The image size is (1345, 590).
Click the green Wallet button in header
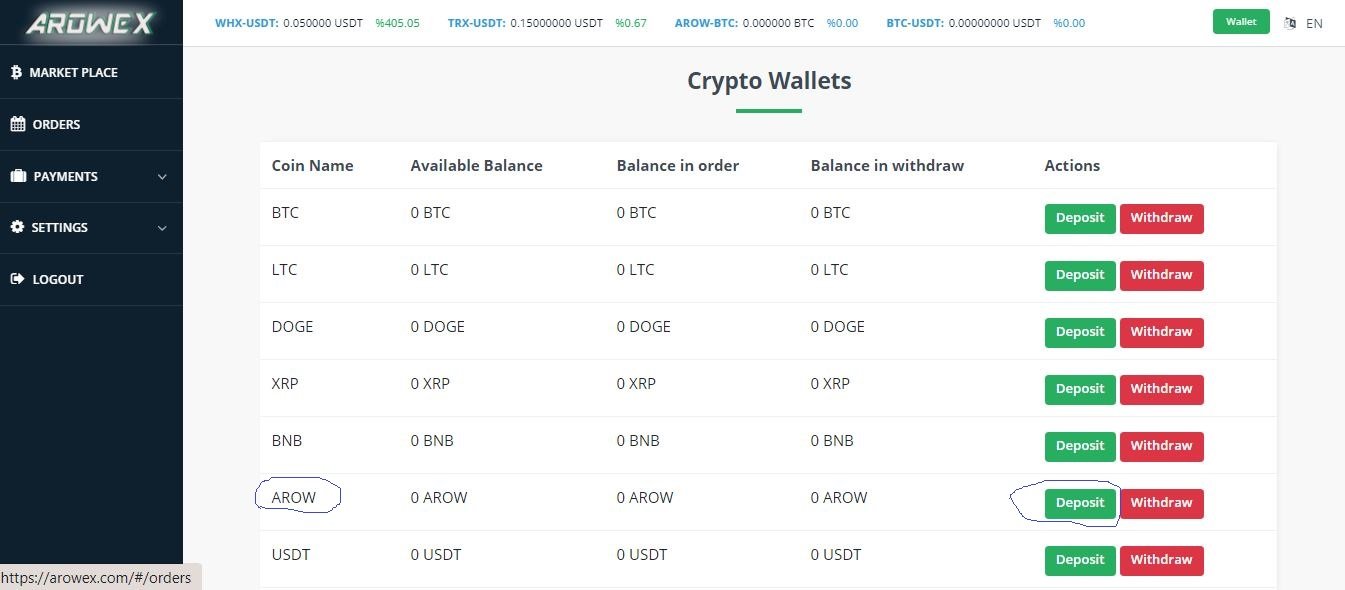(1241, 21)
